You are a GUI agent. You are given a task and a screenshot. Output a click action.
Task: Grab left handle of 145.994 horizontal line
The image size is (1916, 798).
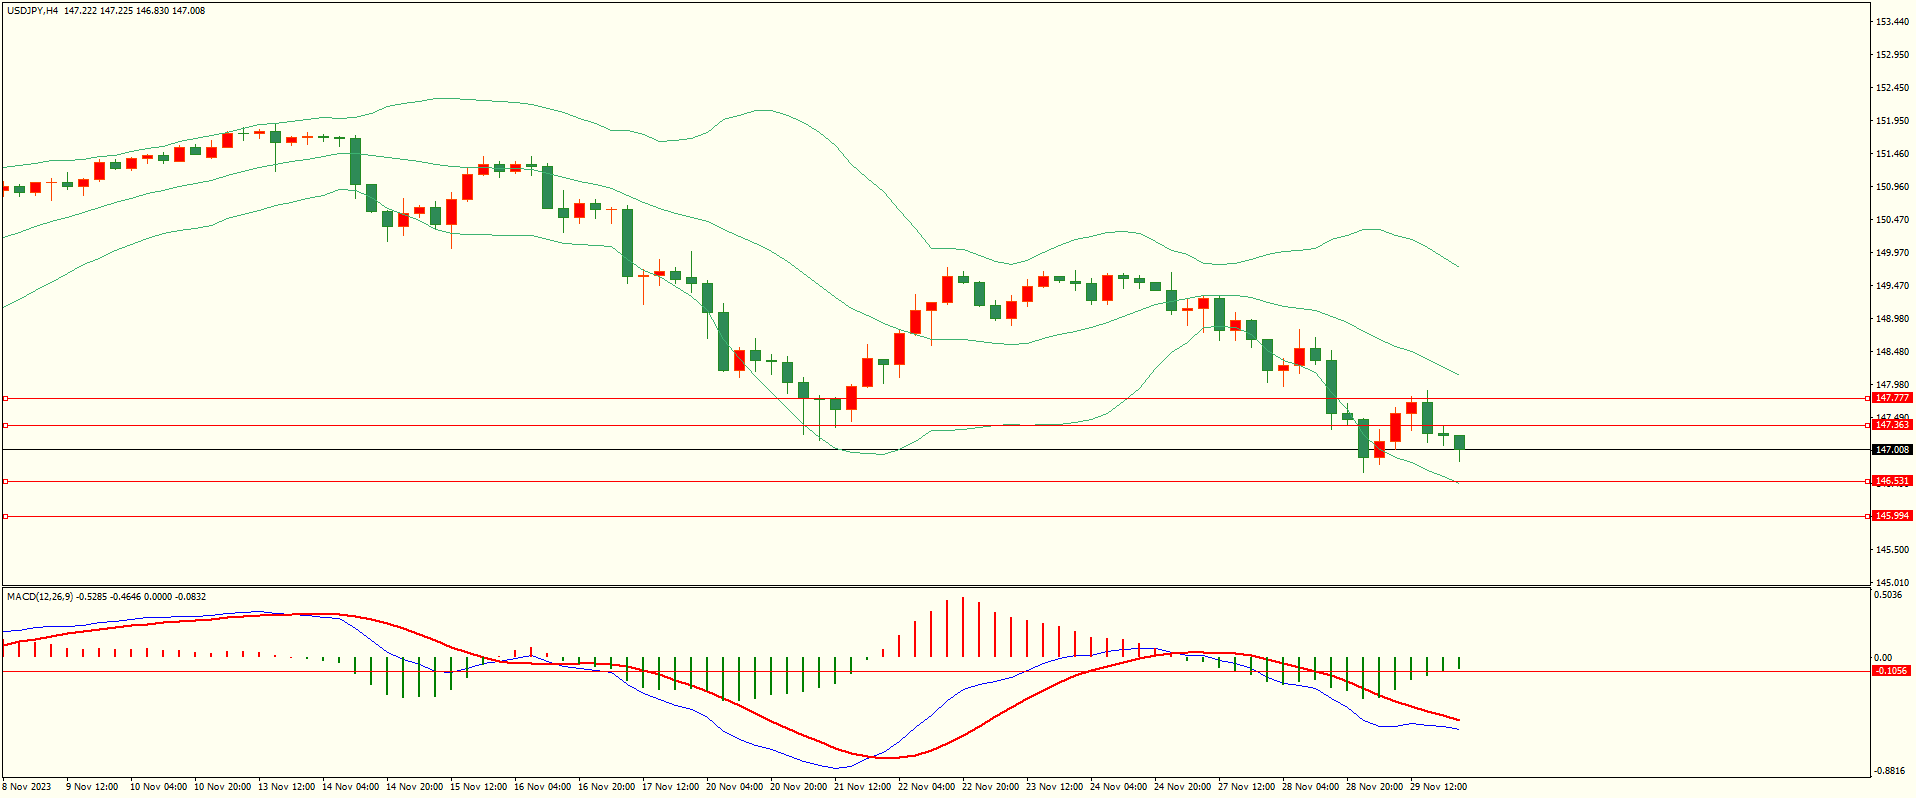5,516
